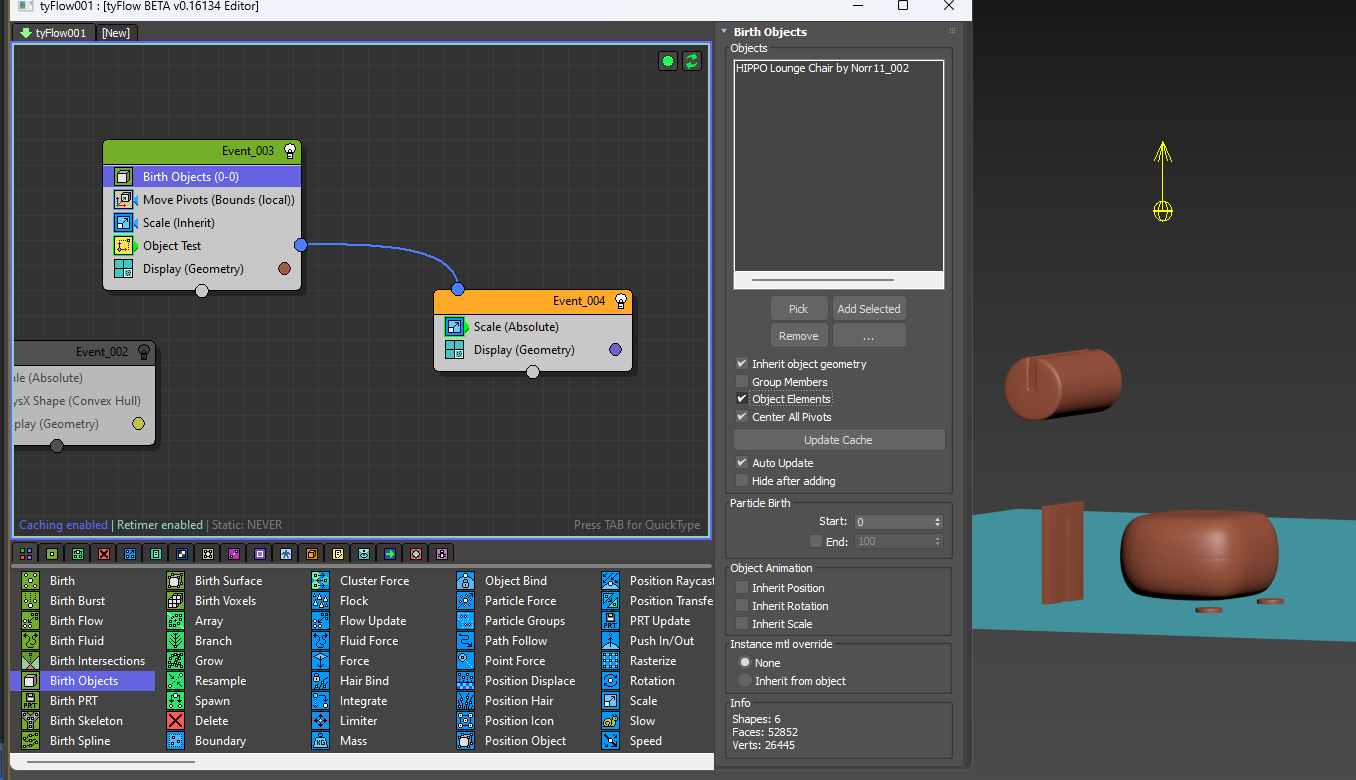Enable the Group Members checkbox
Screen dimensions: 1356x780
coord(742,382)
